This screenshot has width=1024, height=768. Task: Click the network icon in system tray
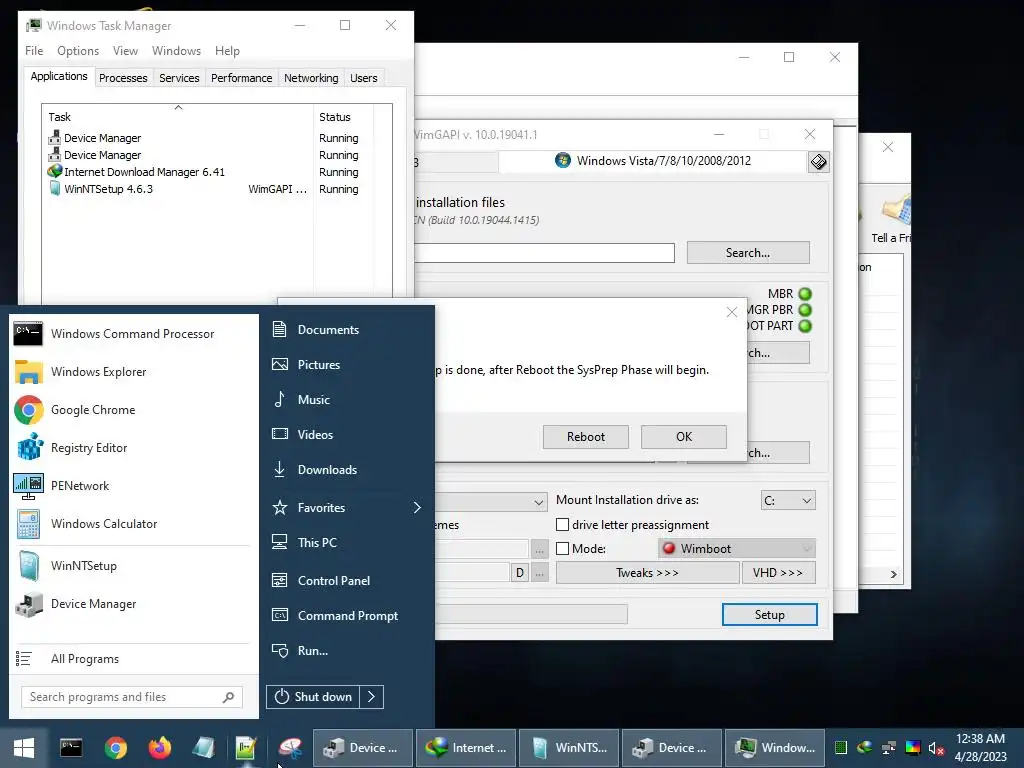[888, 748]
